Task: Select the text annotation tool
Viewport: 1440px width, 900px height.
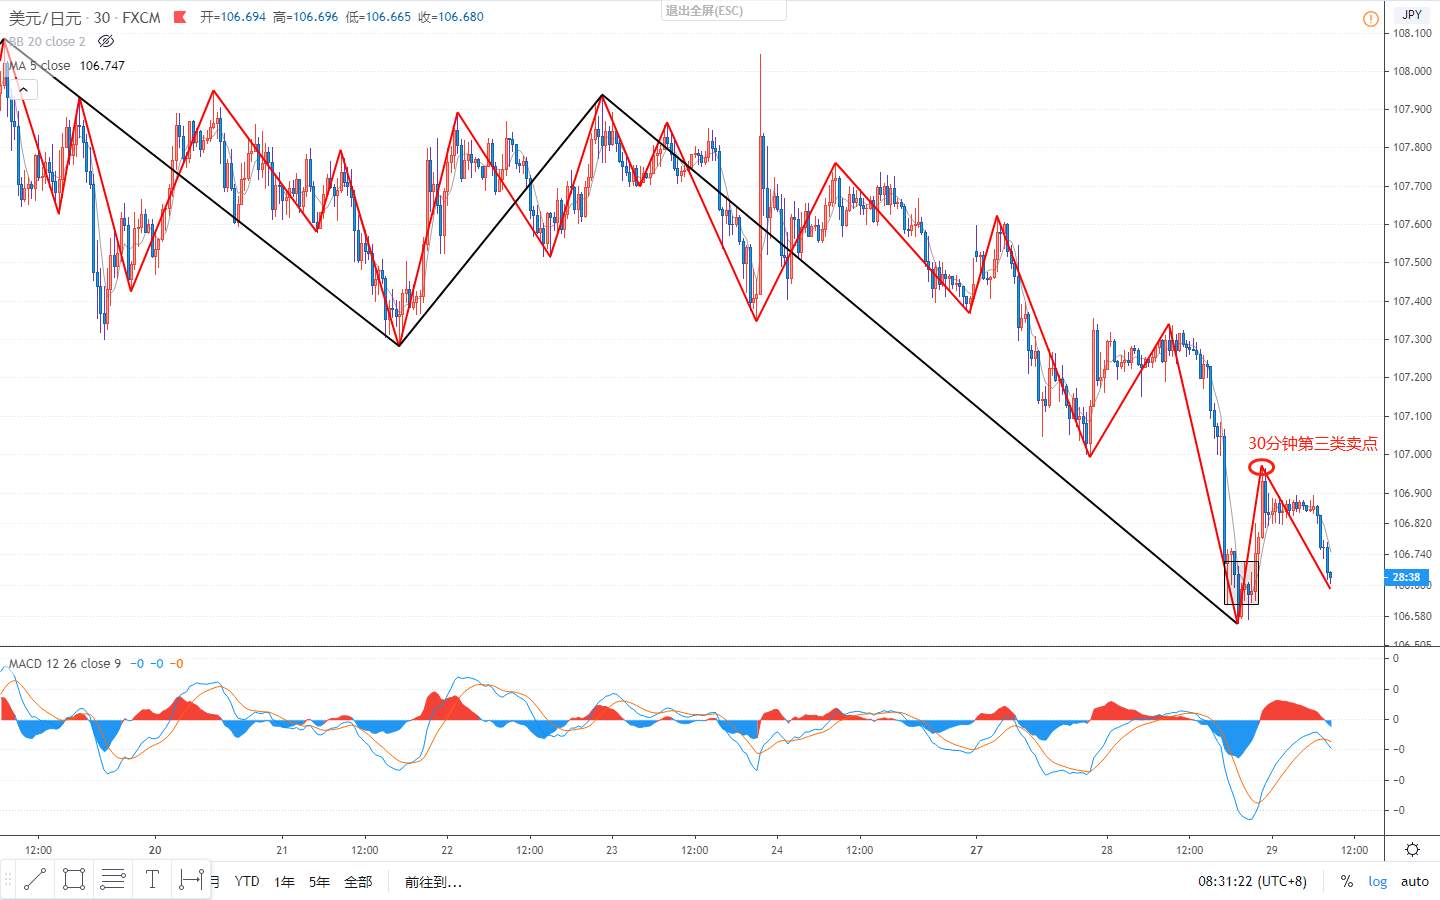Action: point(152,880)
